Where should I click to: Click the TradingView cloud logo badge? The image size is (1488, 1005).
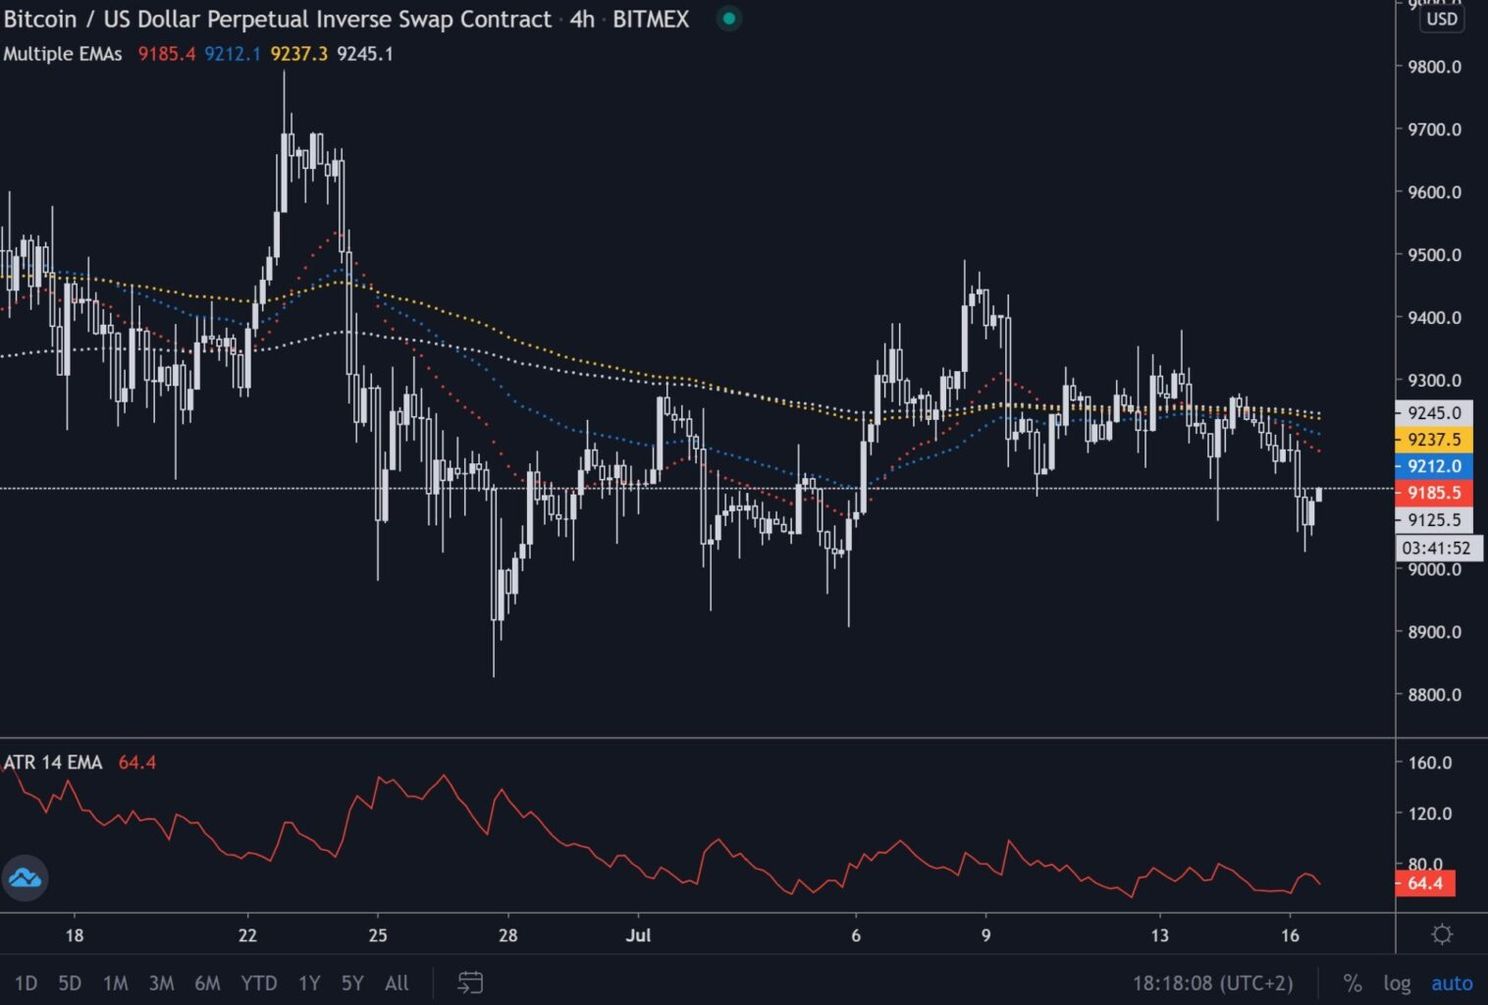pyautogui.click(x=25, y=878)
